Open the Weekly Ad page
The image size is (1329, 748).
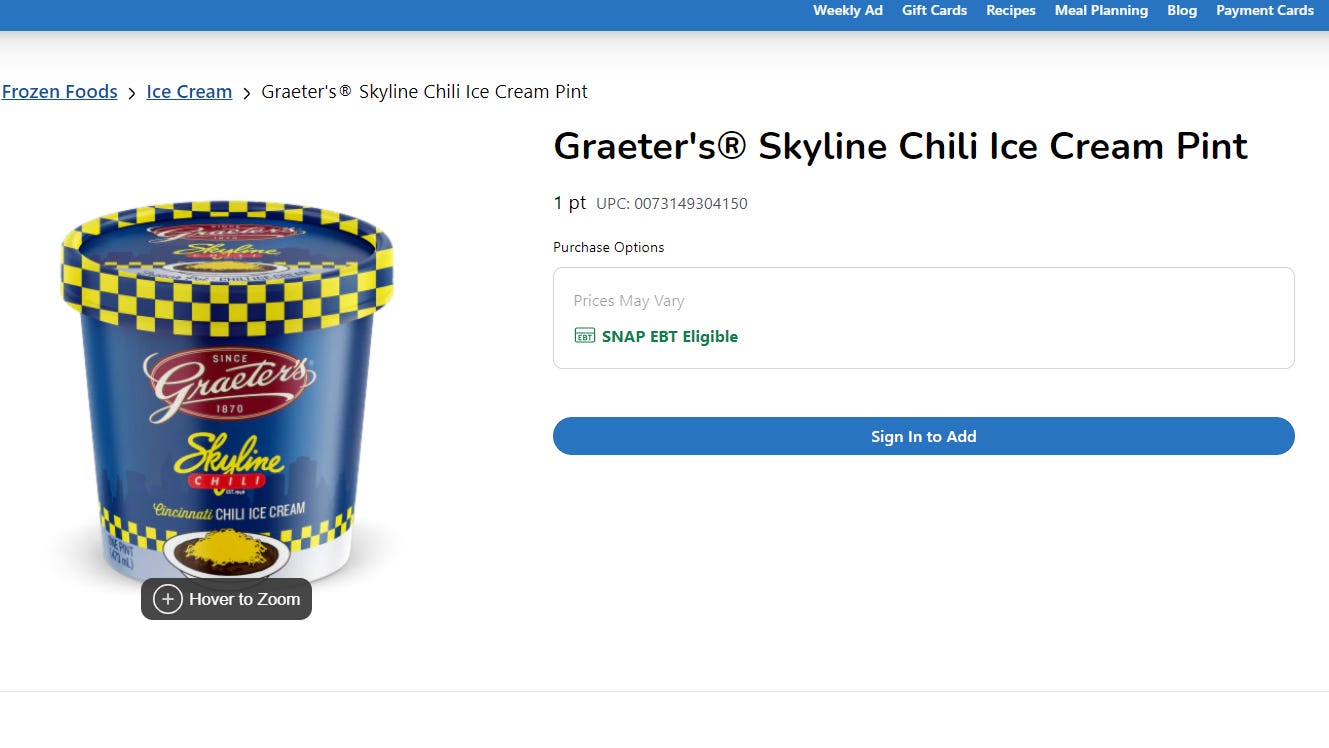(848, 10)
